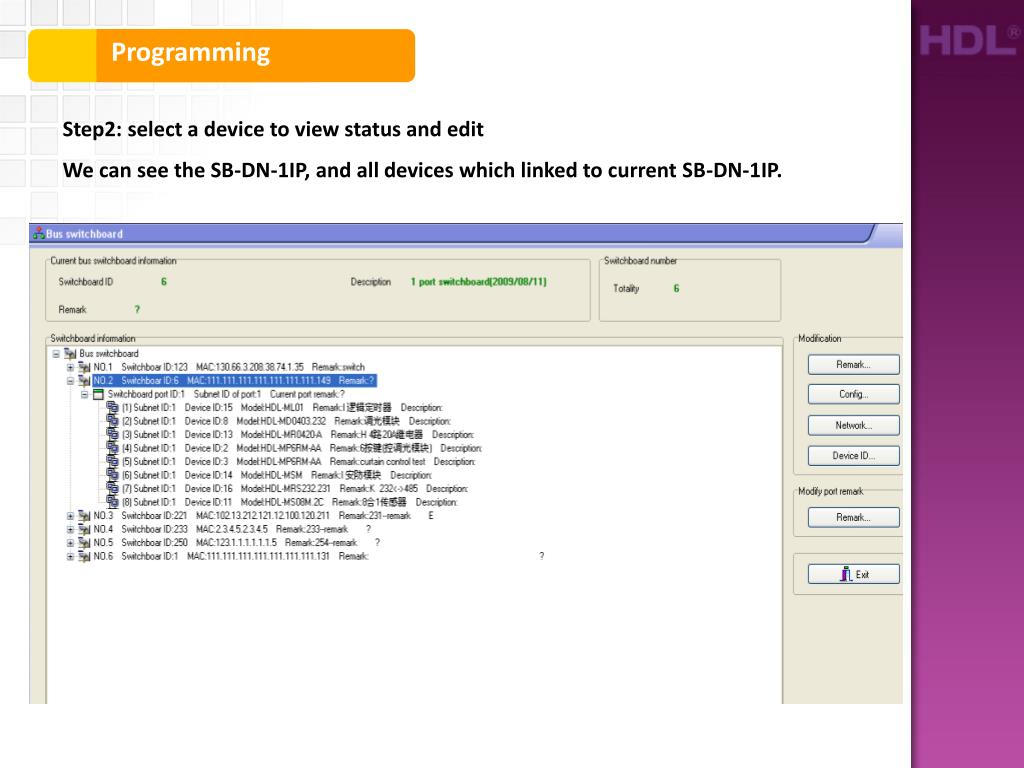Click device icon for HDL-MD0403.232 row
This screenshot has height=768, width=1024.
112,421
